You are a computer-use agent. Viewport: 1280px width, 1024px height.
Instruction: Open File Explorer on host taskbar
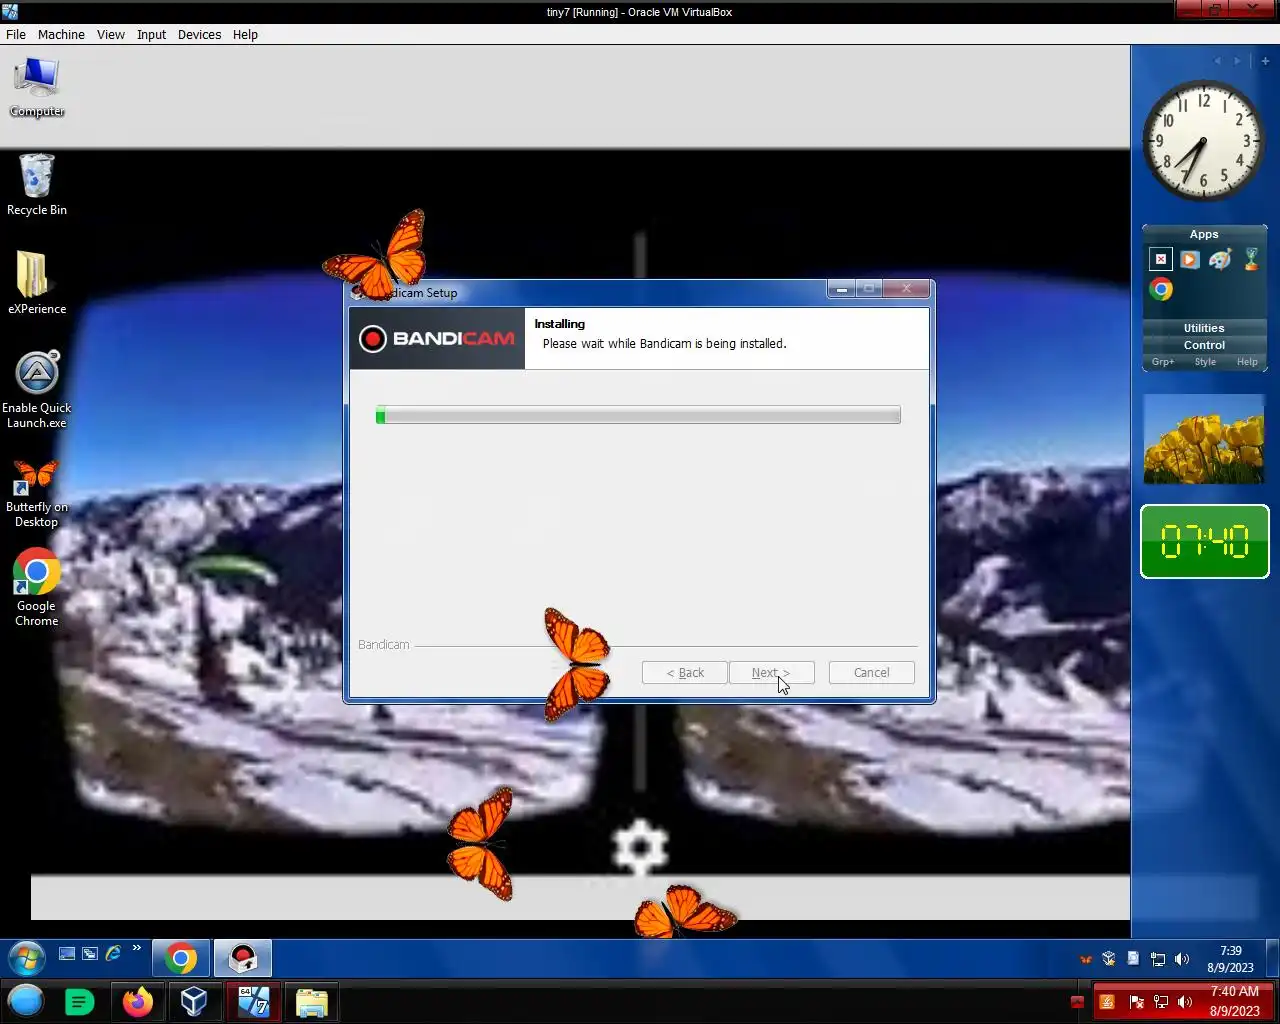pos(312,1002)
